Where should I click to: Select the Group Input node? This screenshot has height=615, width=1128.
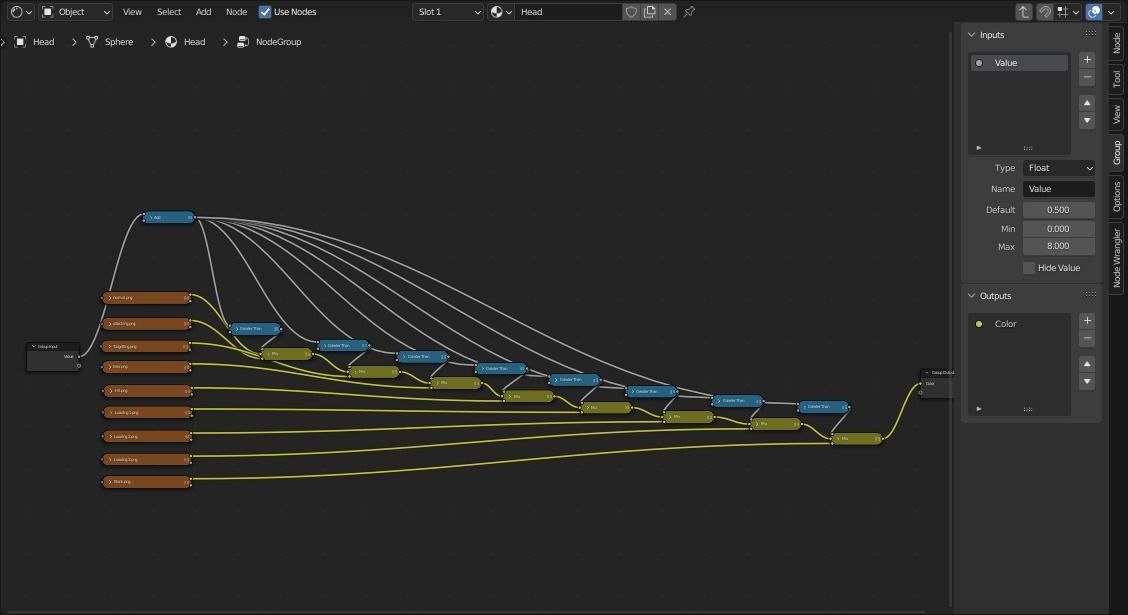pyautogui.click(x=53, y=357)
